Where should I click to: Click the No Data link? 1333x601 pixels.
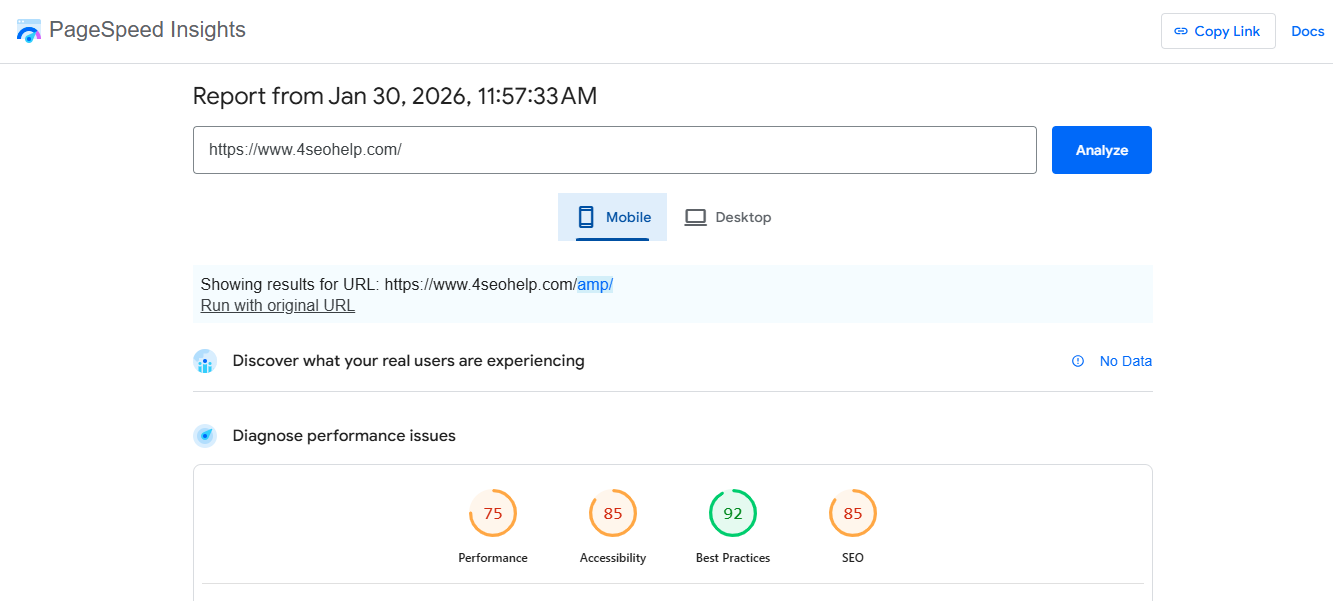[x=1126, y=361]
